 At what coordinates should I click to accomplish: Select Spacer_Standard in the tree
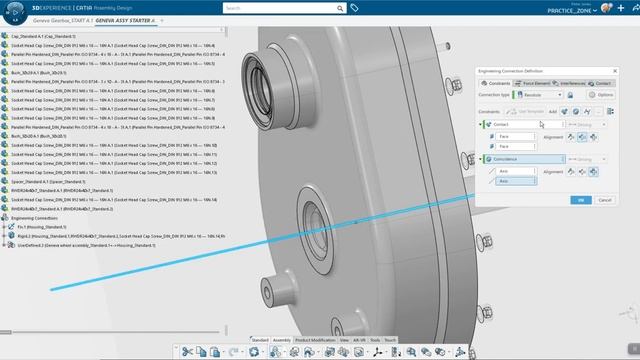point(48,182)
